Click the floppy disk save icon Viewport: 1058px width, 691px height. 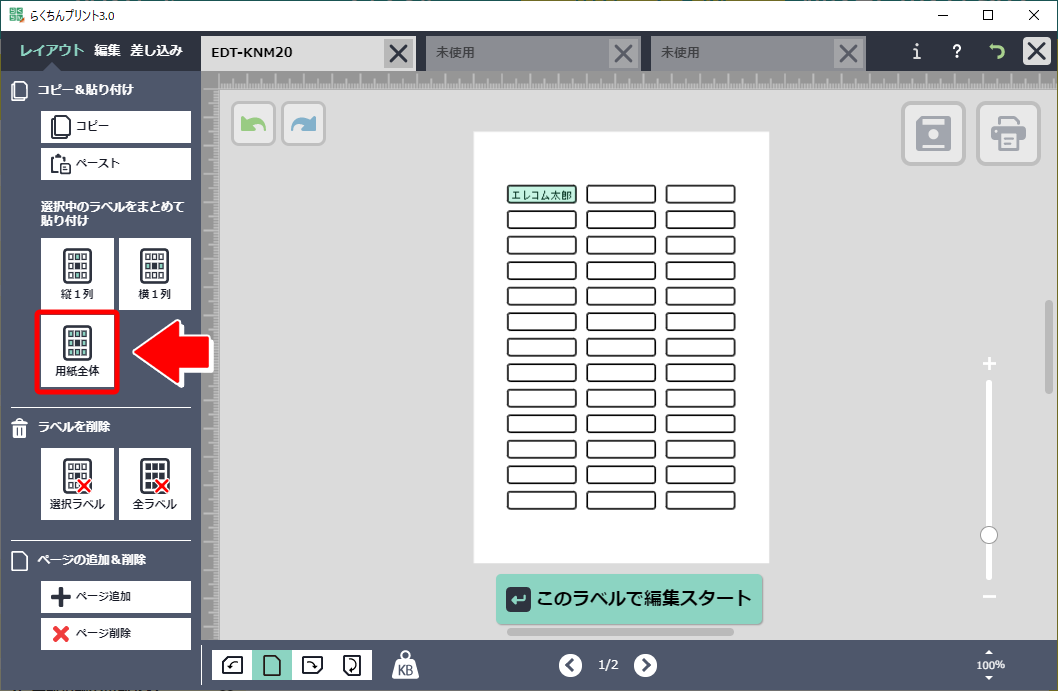point(933,134)
